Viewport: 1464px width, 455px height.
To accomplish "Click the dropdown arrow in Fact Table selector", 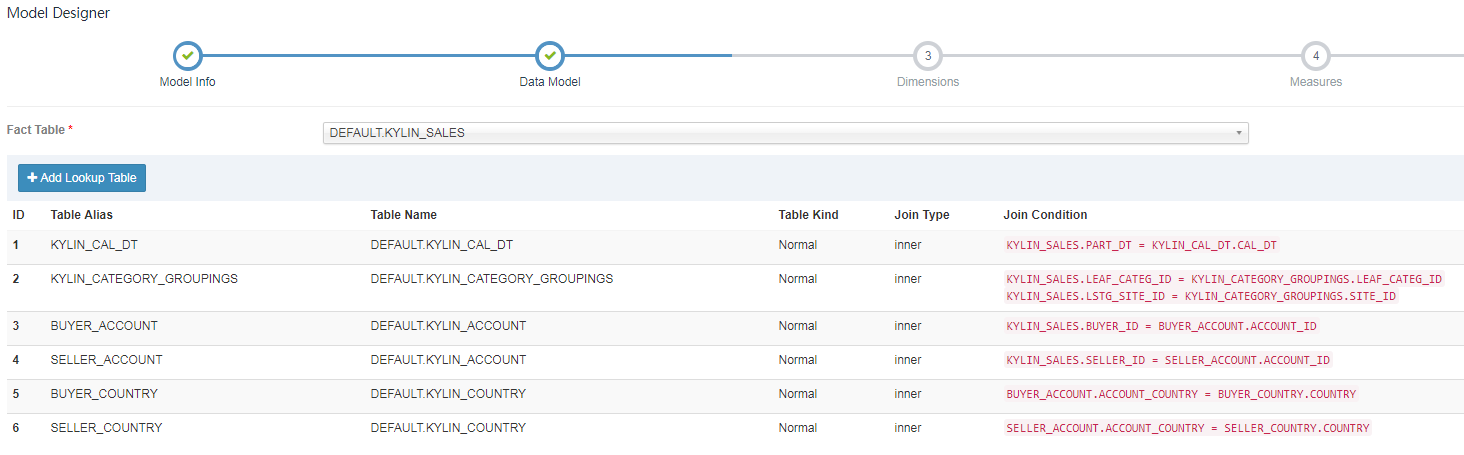I will 1238,133.
